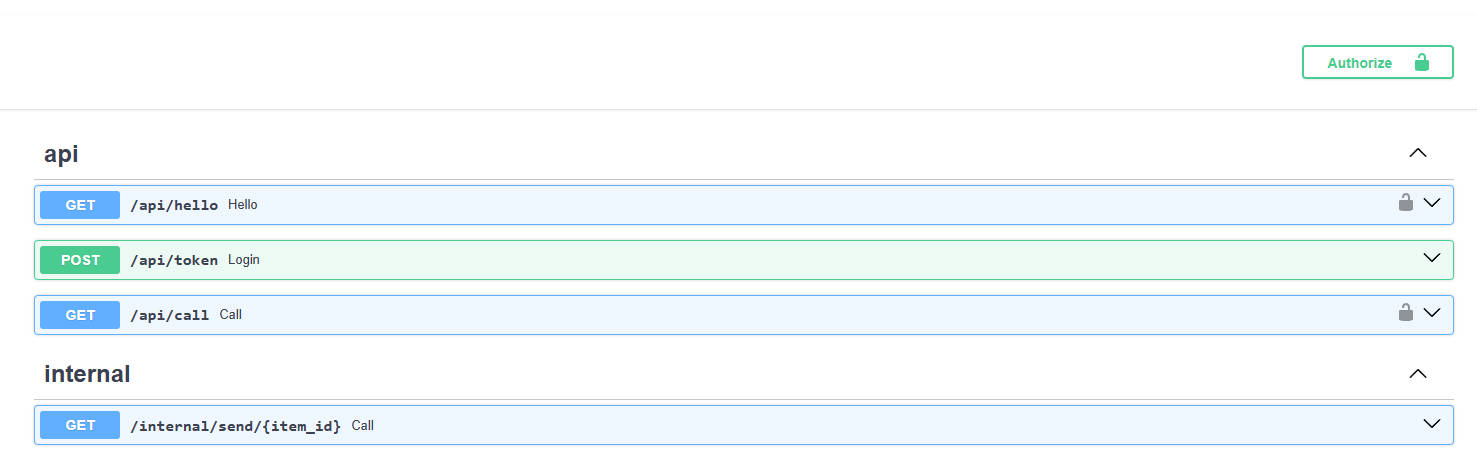This screenshot has width=1477, height=462.
Task: Click the GET badge for /internal/send/{item_id}
Action: 80,425
